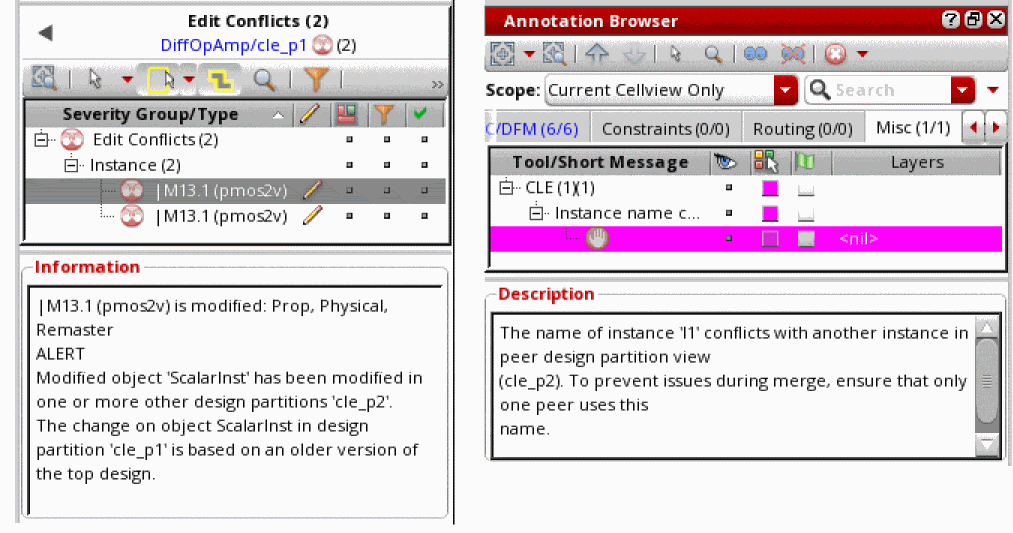Select the yellow rectangle area-select tool

pos(160,79)
